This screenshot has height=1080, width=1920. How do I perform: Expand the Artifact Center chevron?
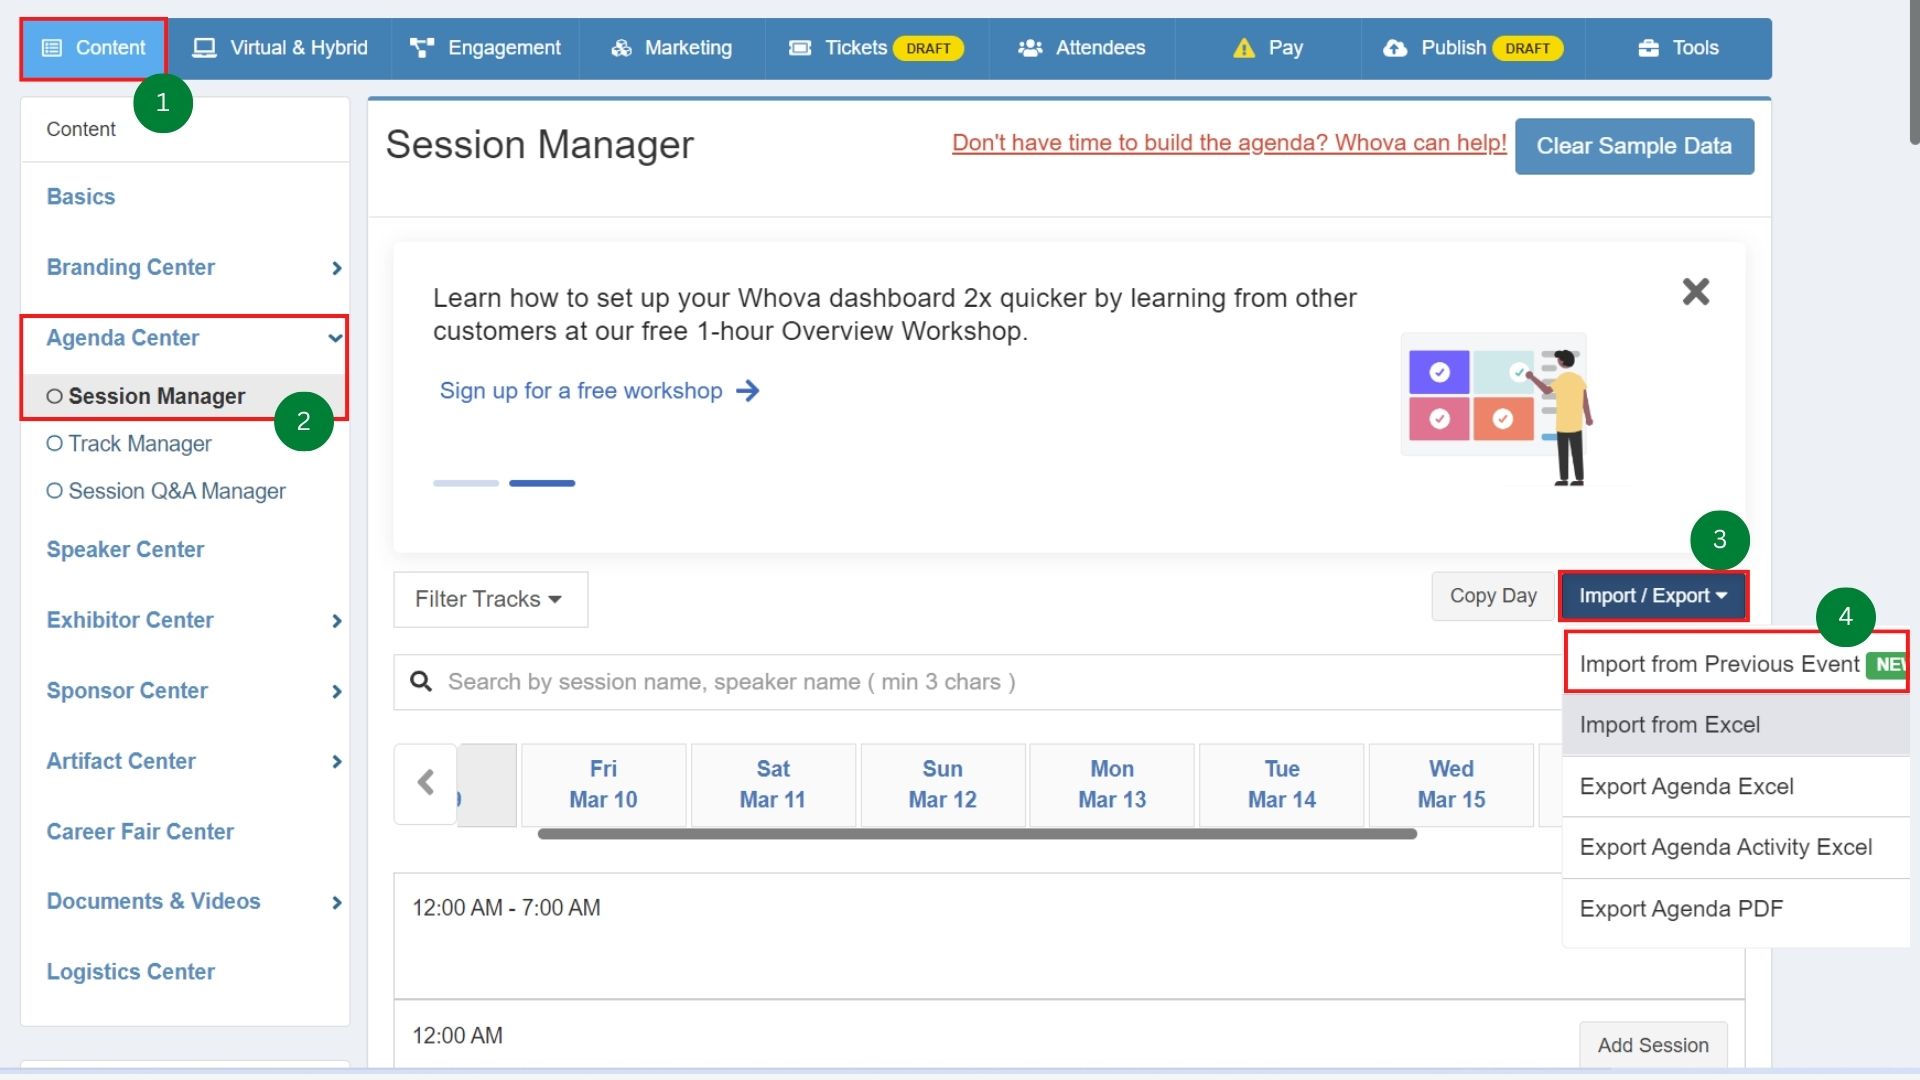337,762
